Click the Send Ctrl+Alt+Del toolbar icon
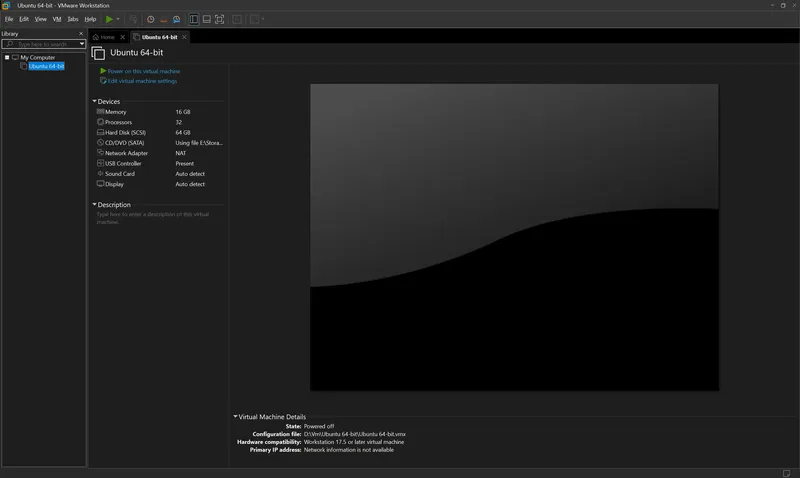This screenshot has height=478, width=800. point(133,19)
